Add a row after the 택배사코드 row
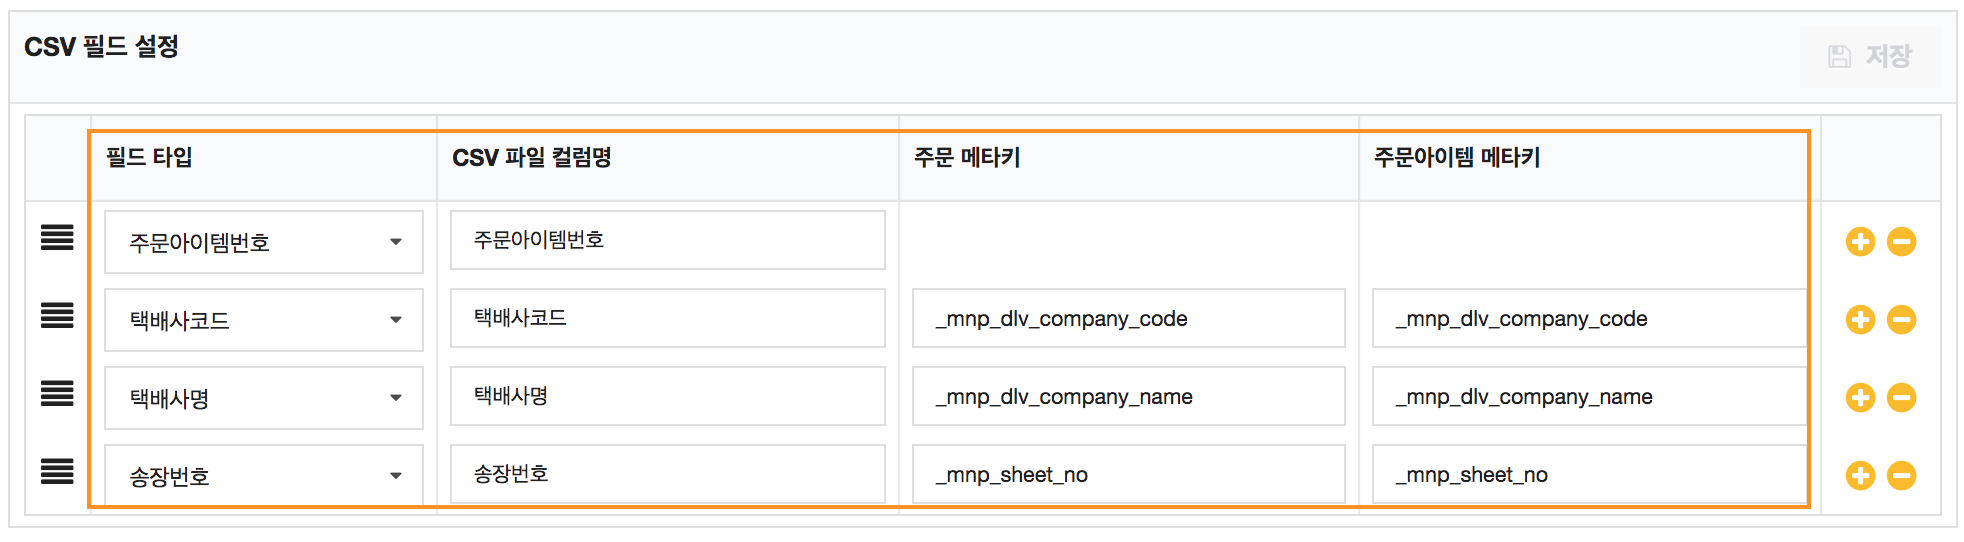 point(1860,319)
